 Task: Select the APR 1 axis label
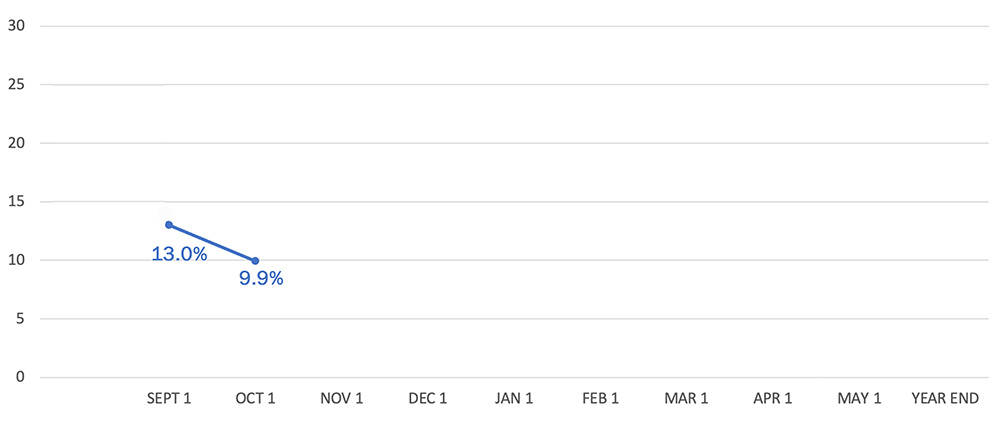[x=773, y=398]
